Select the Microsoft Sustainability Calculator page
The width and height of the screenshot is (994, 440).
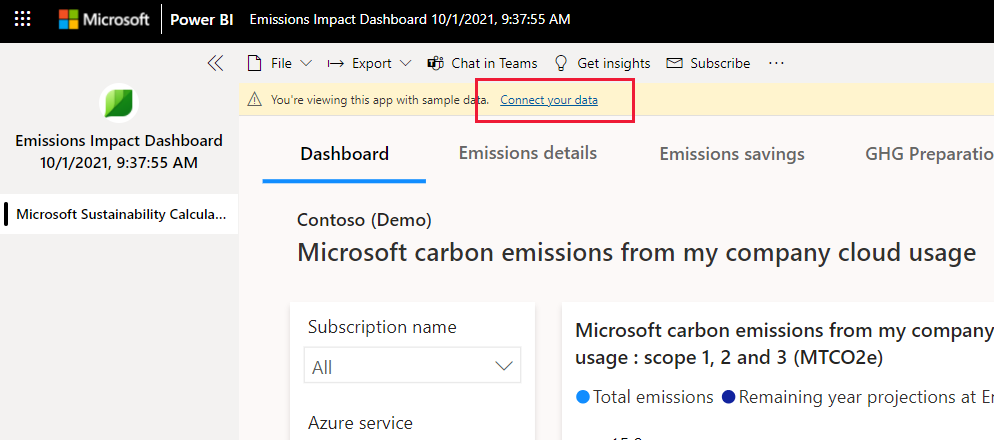(x=120, y=214)
